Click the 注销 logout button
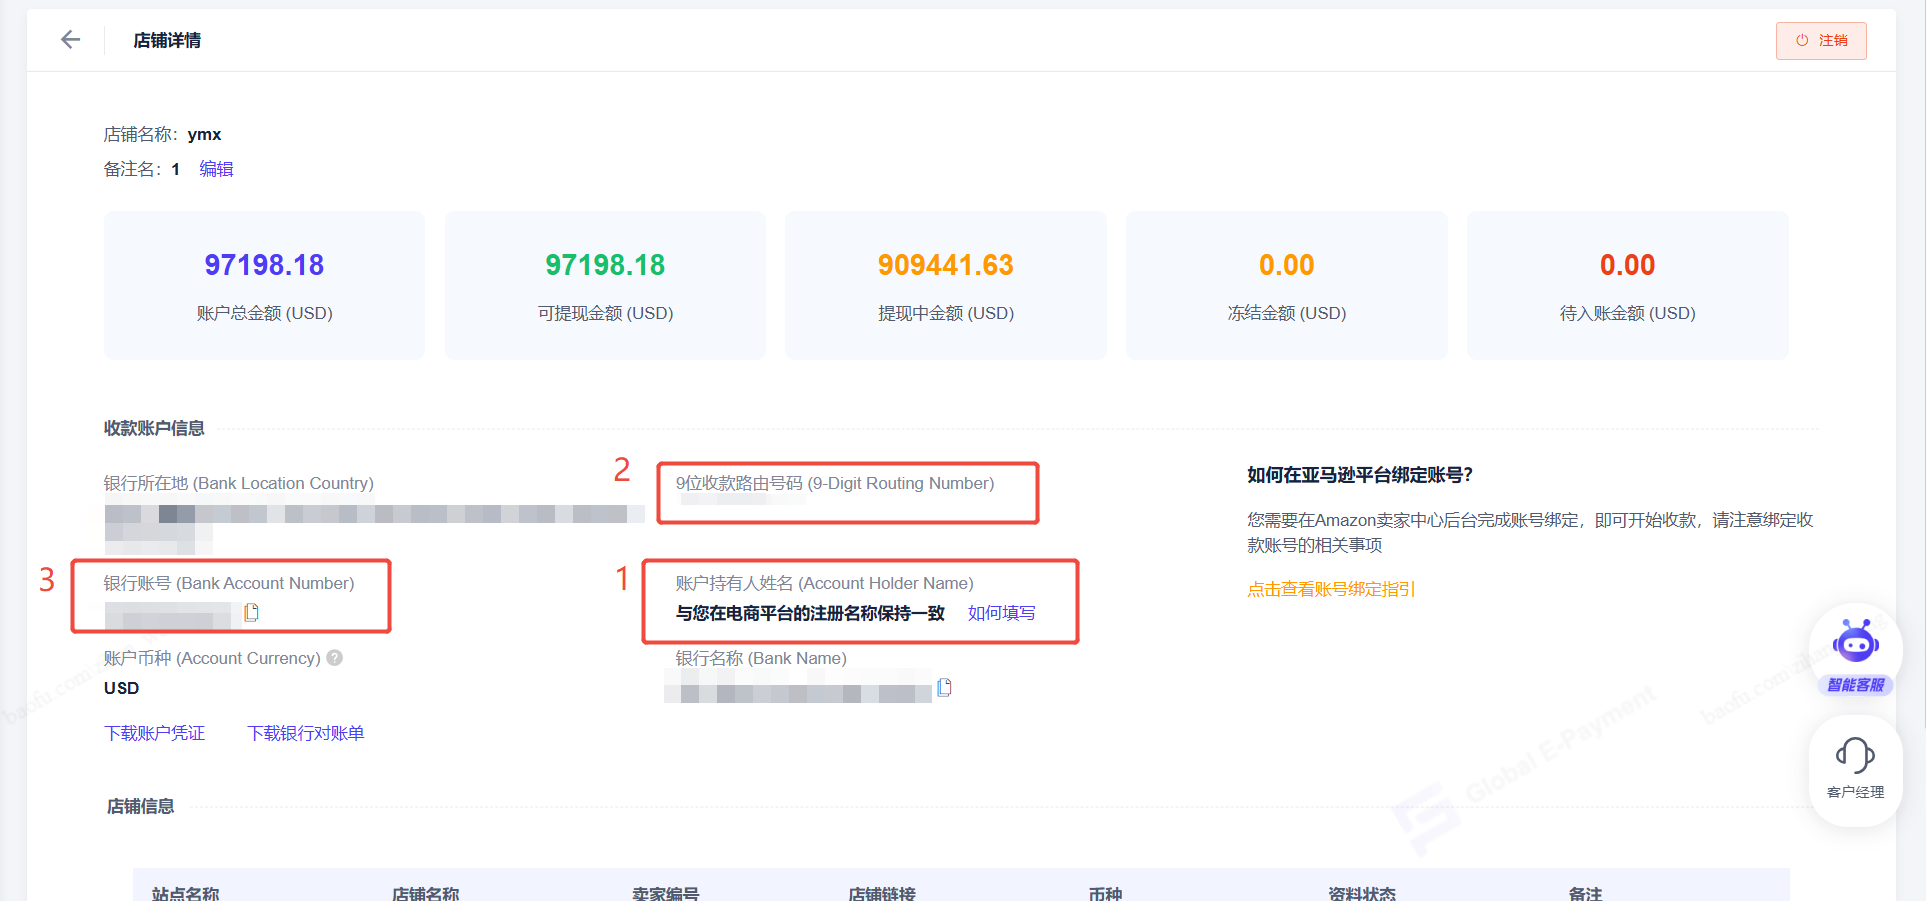 pos(1820,41)
